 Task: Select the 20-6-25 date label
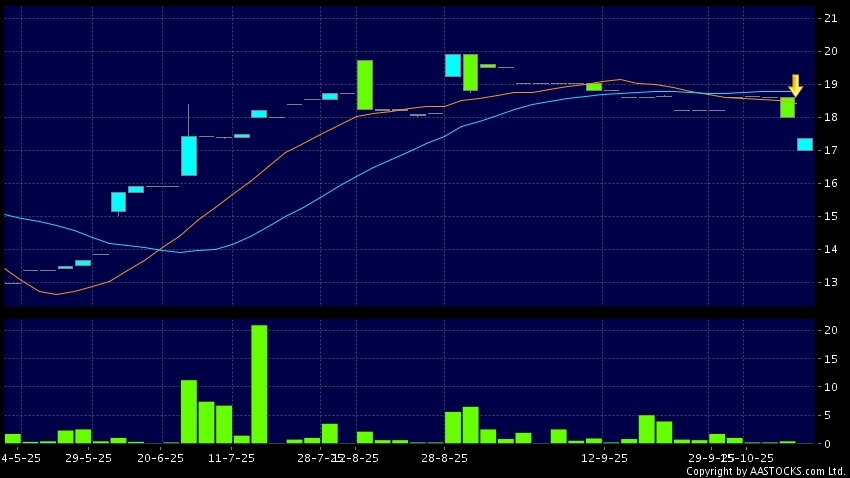click(x=160, y=457)
